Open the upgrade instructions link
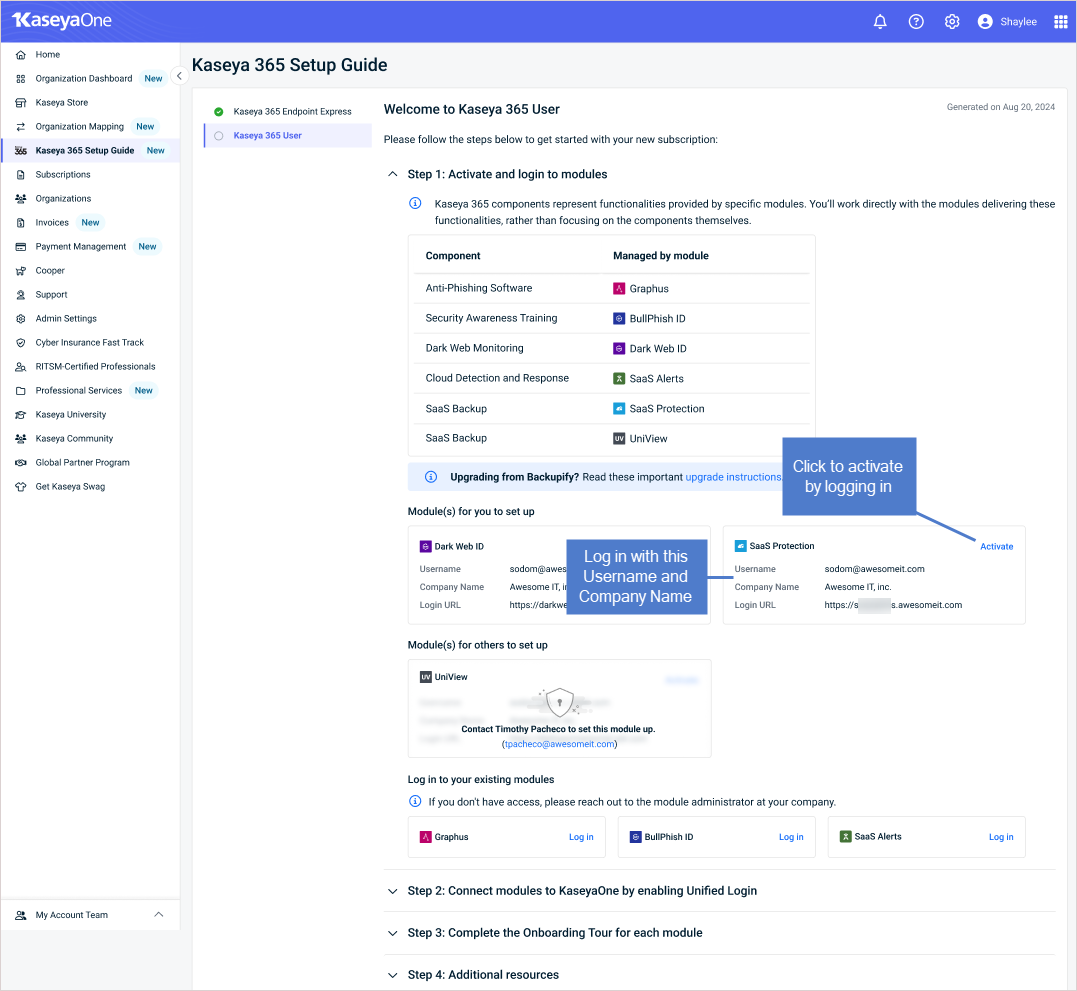Screen dimensions: 1077x991 (x=733, y=477)
